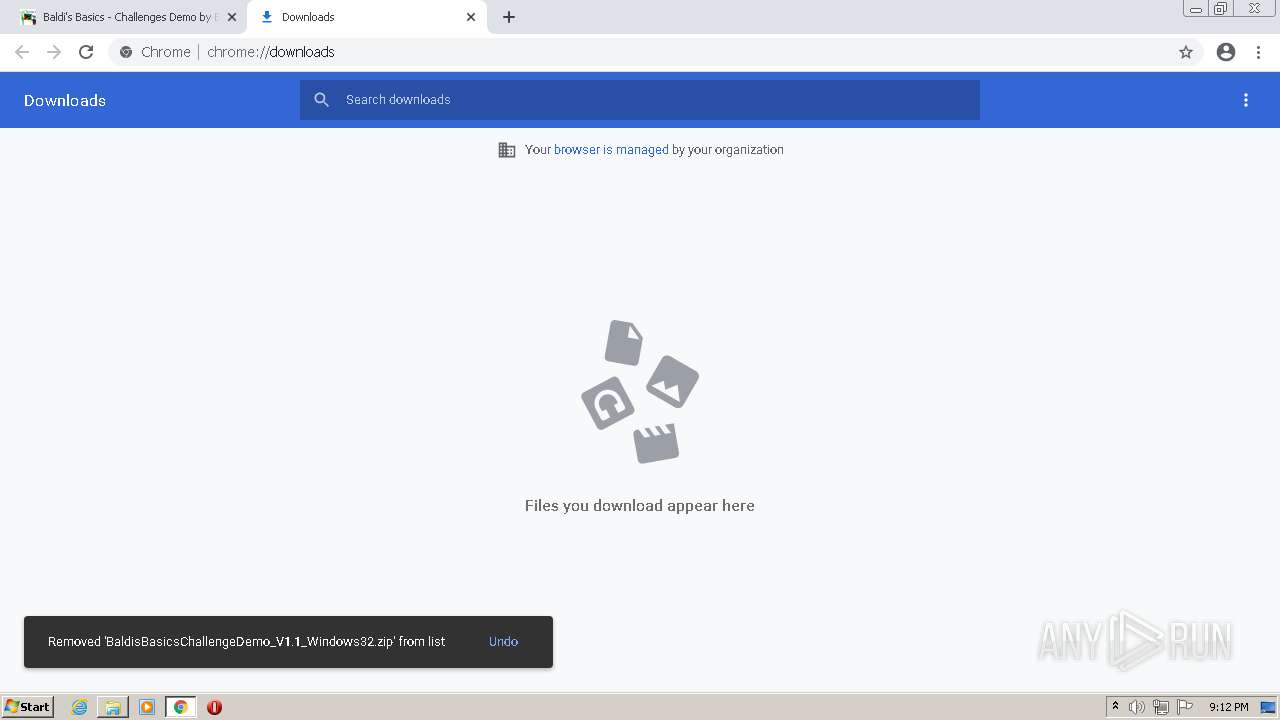Screen dimensions: 1280x720
Task: Bookmark this page with star icon
Action: click(x=1186, y=52)
